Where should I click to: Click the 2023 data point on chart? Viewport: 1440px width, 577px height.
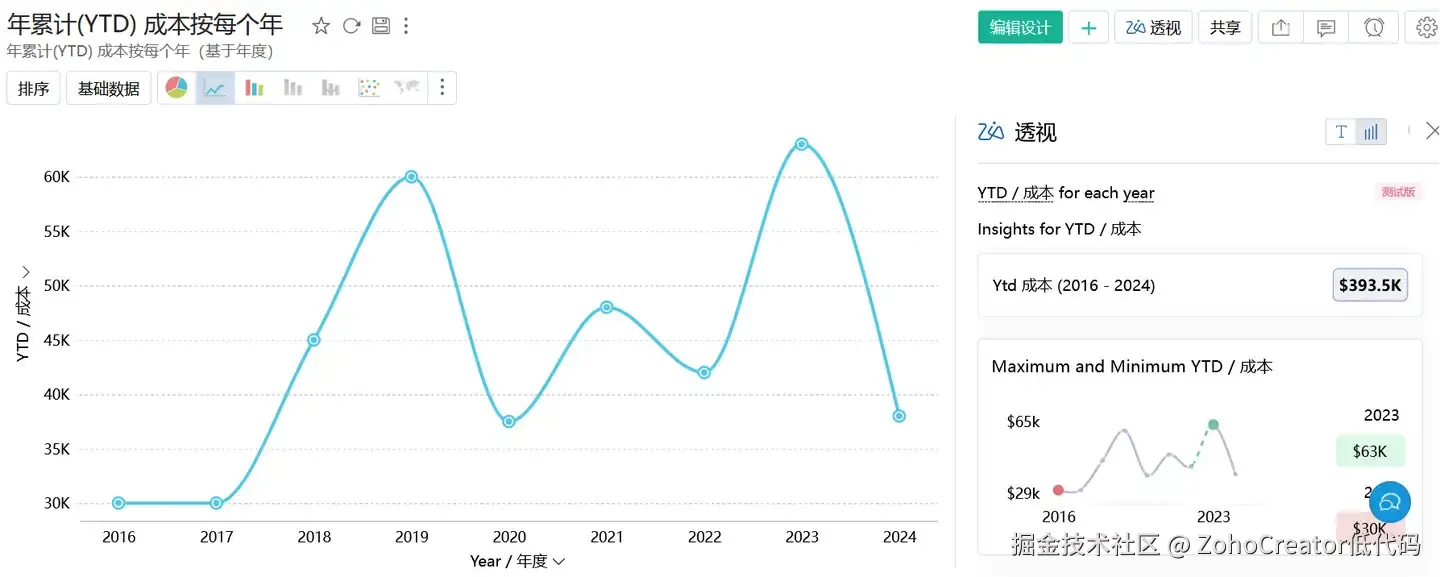tap(801, 144)
